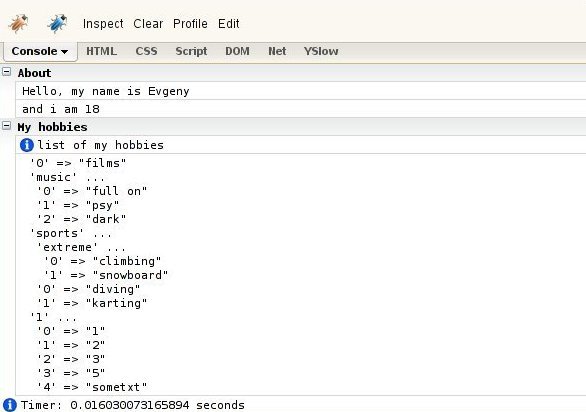Screen dimensions: 586x412
Task: Collapse the About group
Action: [7, 72]
